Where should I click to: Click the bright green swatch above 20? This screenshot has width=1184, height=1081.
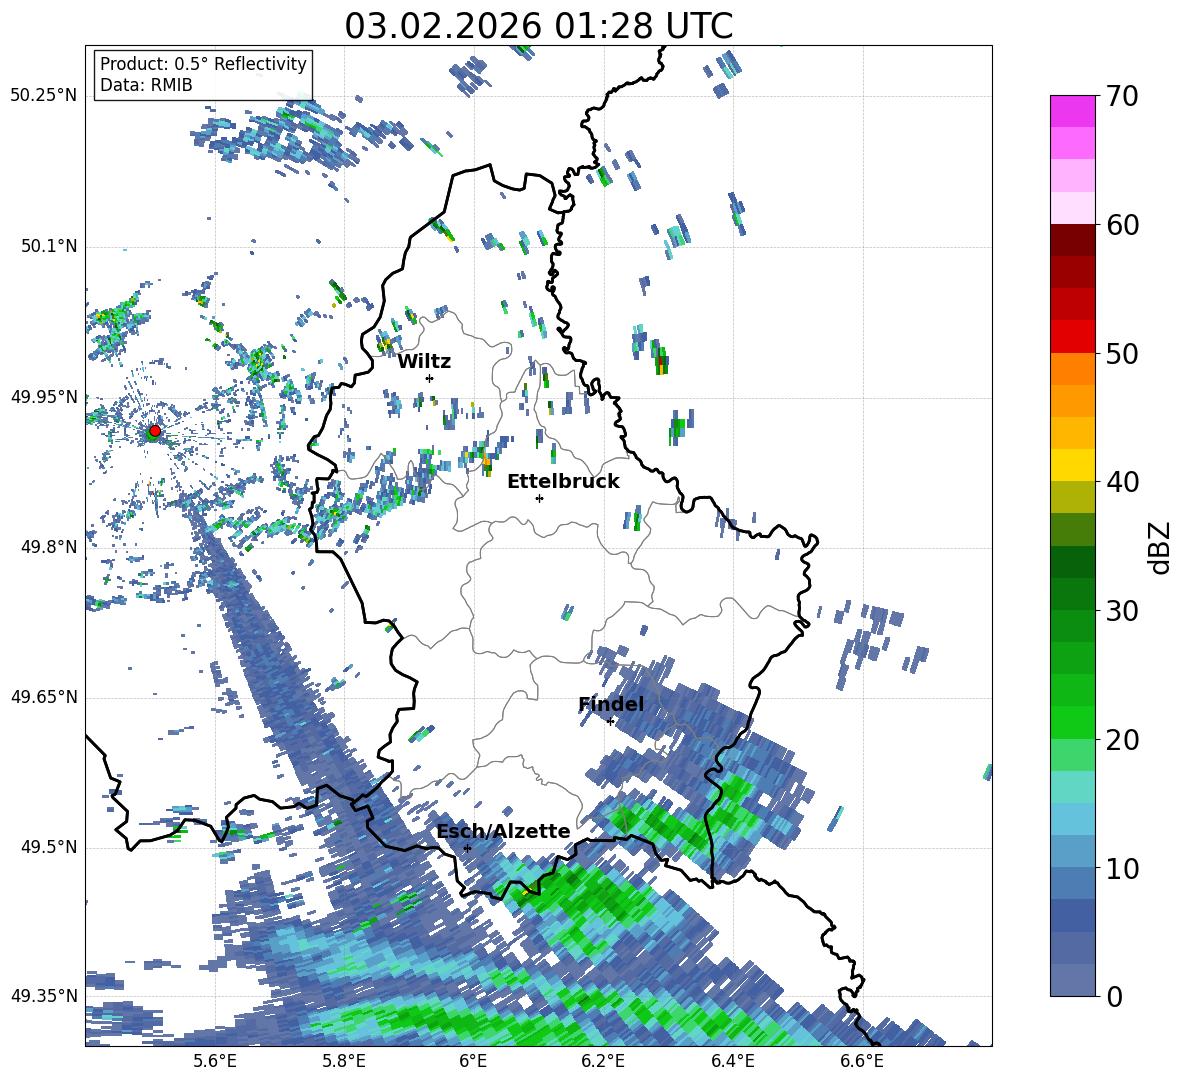click(x=1072, y=722)
